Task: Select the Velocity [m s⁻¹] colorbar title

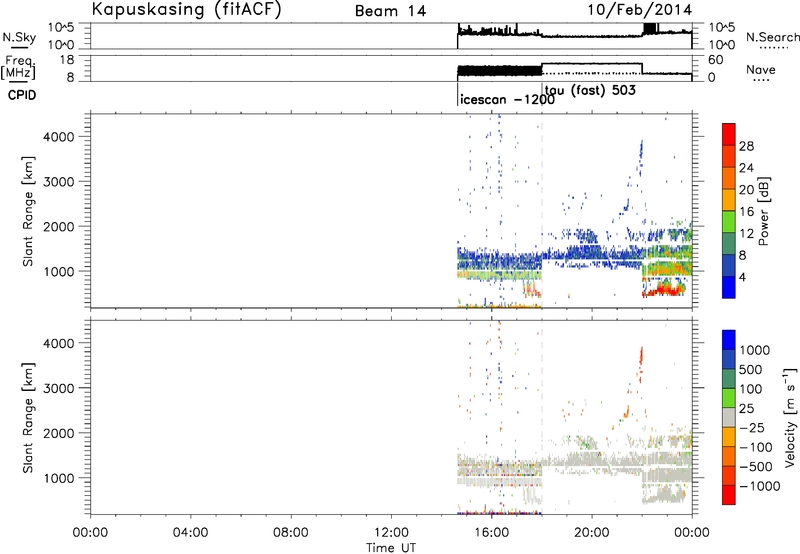Action: click(790, 417)
